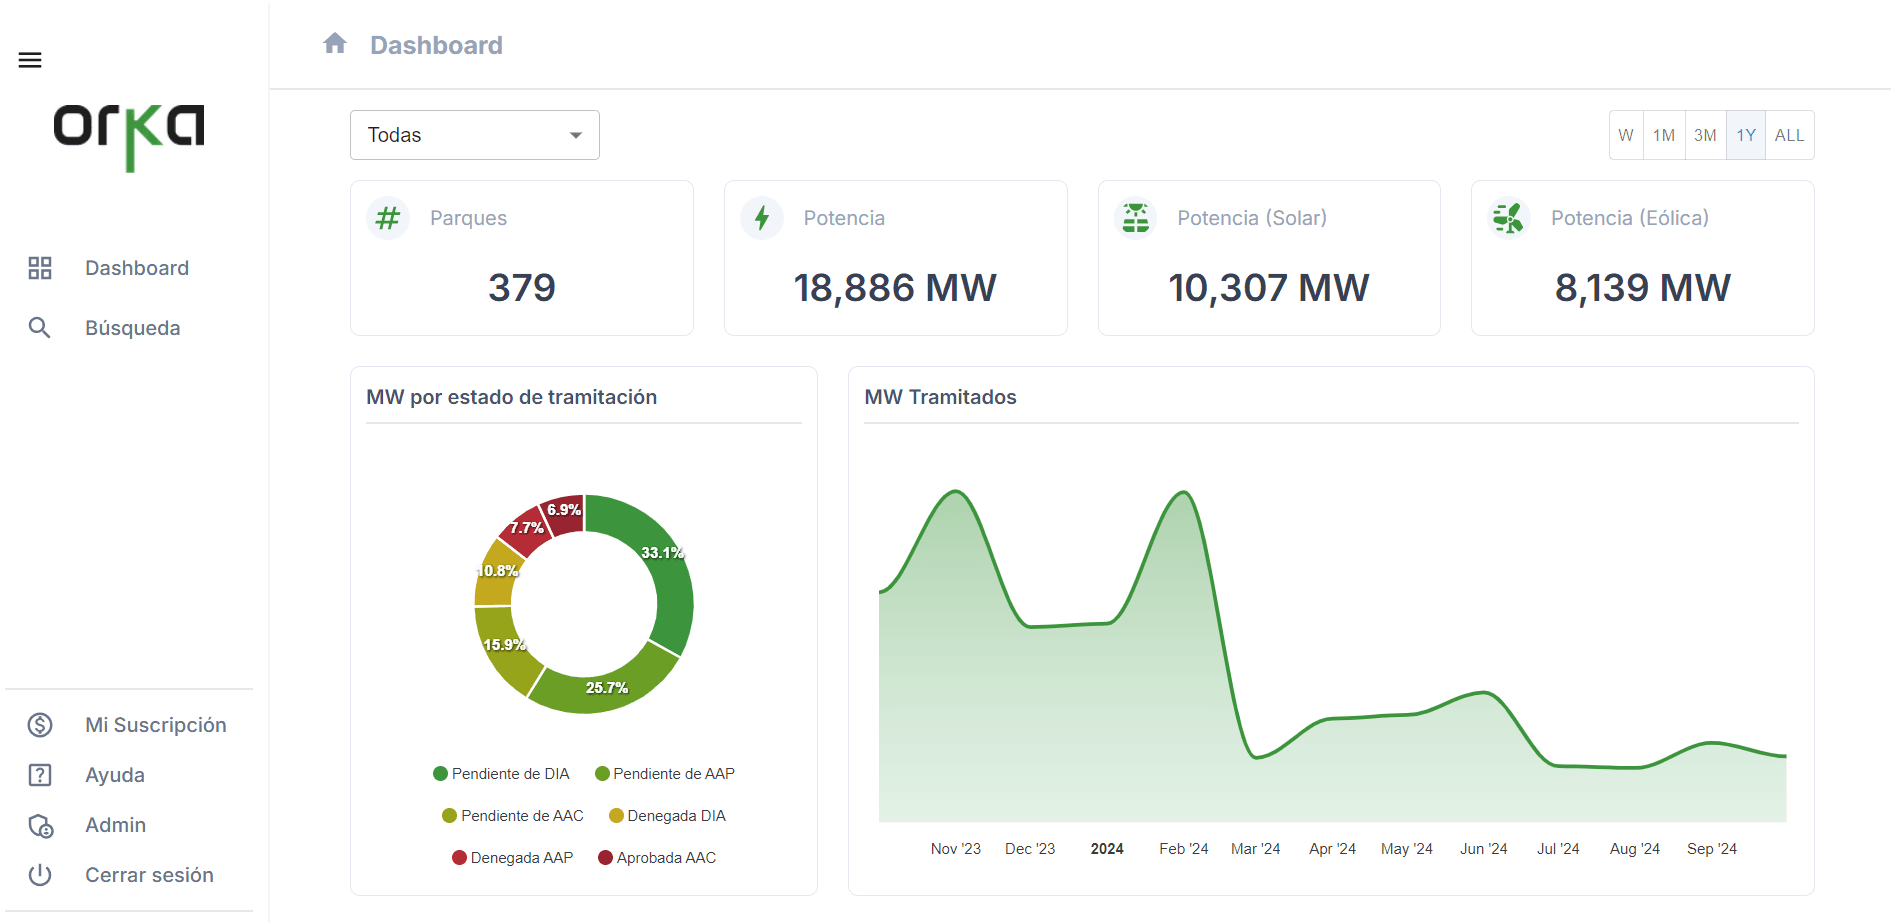Click the Cerrar sesión power icon
Screen dimensions: 1891x922
point(40,875)
